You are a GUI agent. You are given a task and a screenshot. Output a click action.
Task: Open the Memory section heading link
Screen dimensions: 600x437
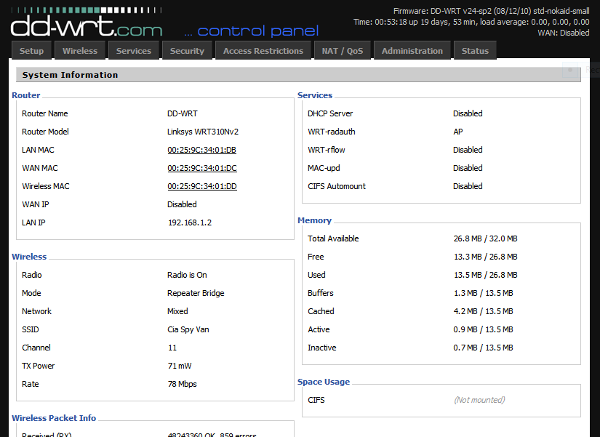(x=314, y=220)
